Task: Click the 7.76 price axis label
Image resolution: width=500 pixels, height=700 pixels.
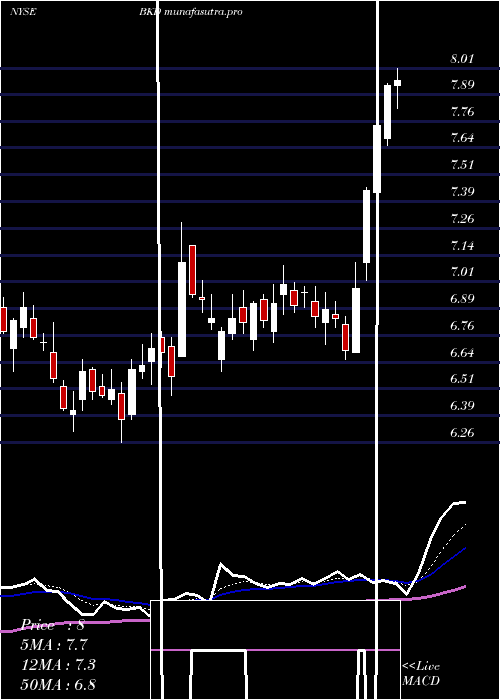Action: (462, 111)
